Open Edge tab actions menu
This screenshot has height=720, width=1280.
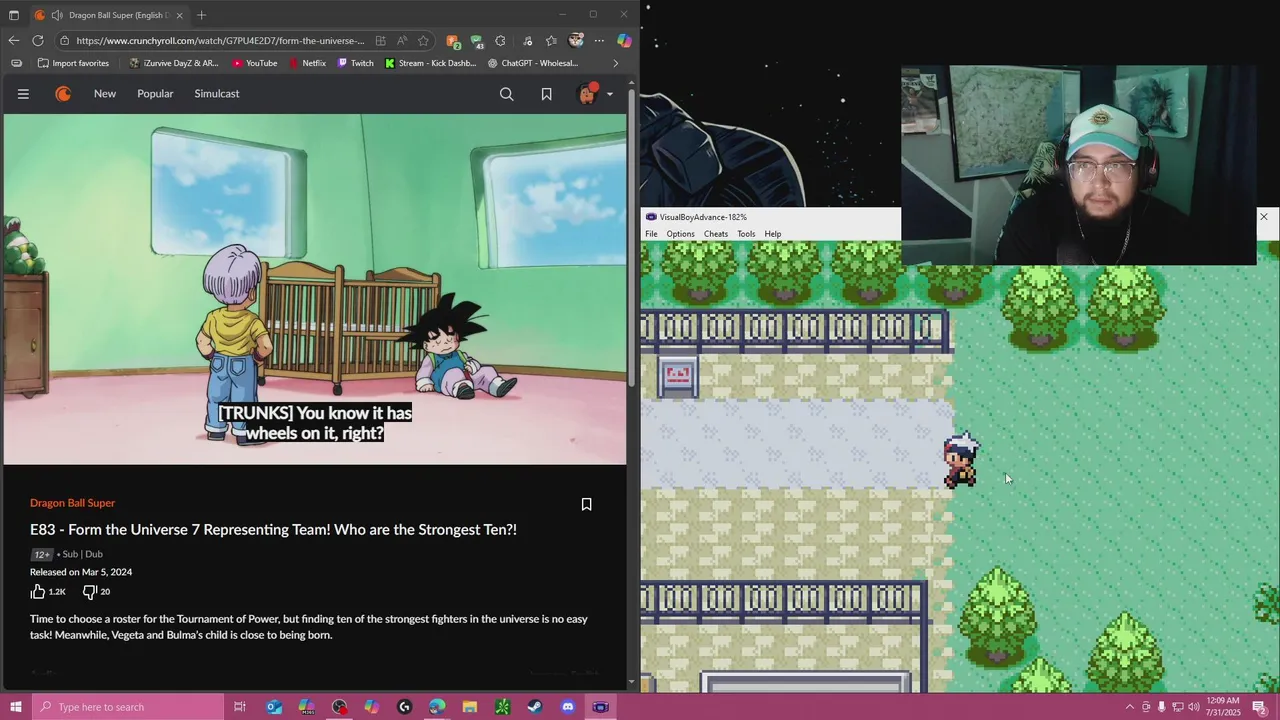[x=13, y=15]
